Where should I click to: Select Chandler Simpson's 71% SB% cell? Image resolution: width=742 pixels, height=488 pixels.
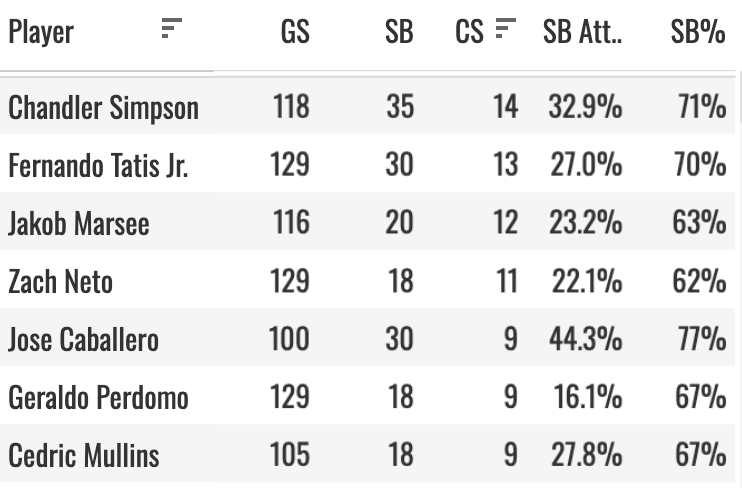click(x=702, y=106)
